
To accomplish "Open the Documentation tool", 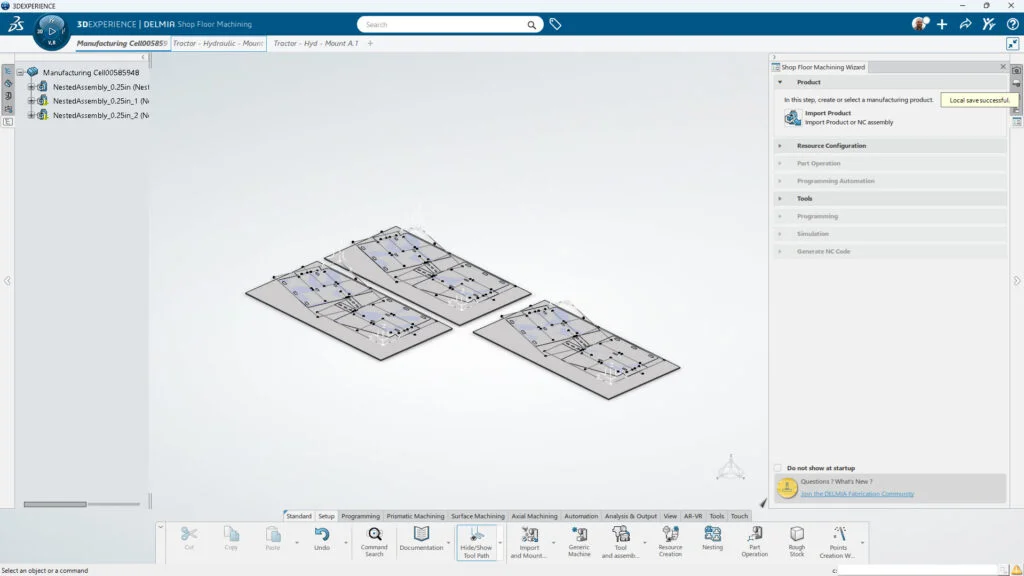I will pyautogui.click(x=421, y=539).
